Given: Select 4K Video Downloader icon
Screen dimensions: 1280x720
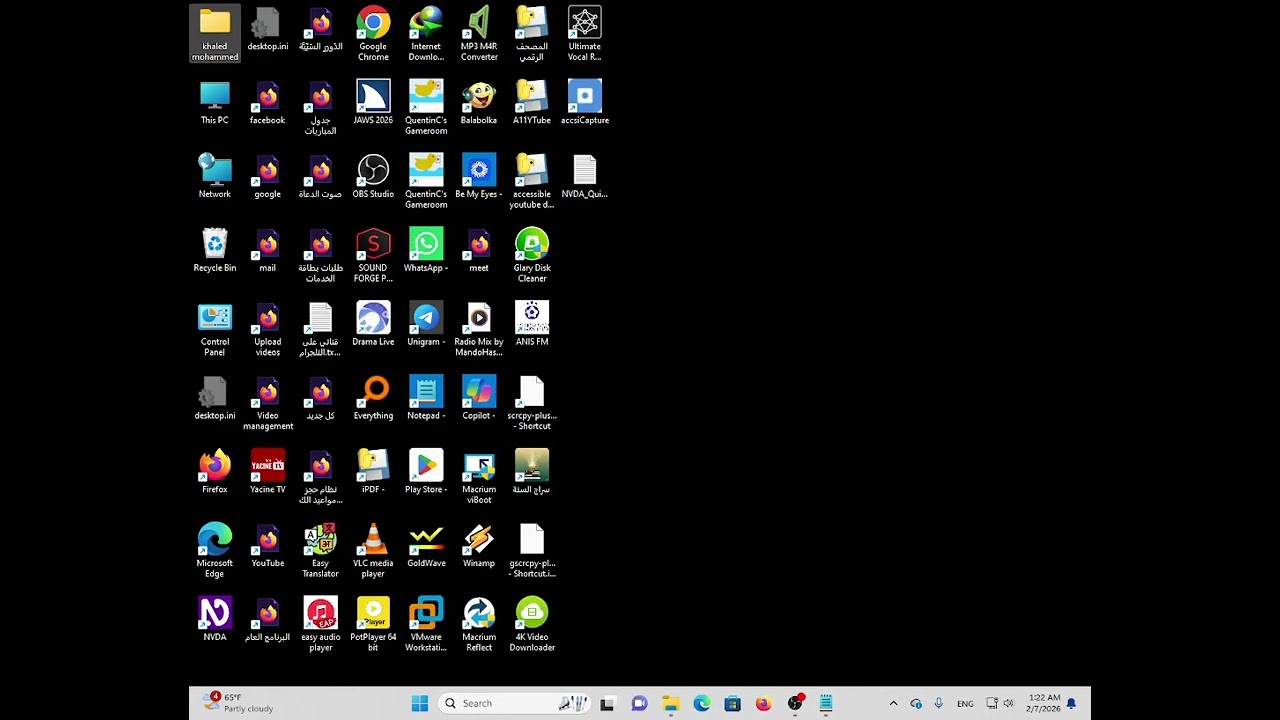Looking at the screenshot, I should 532,626.
